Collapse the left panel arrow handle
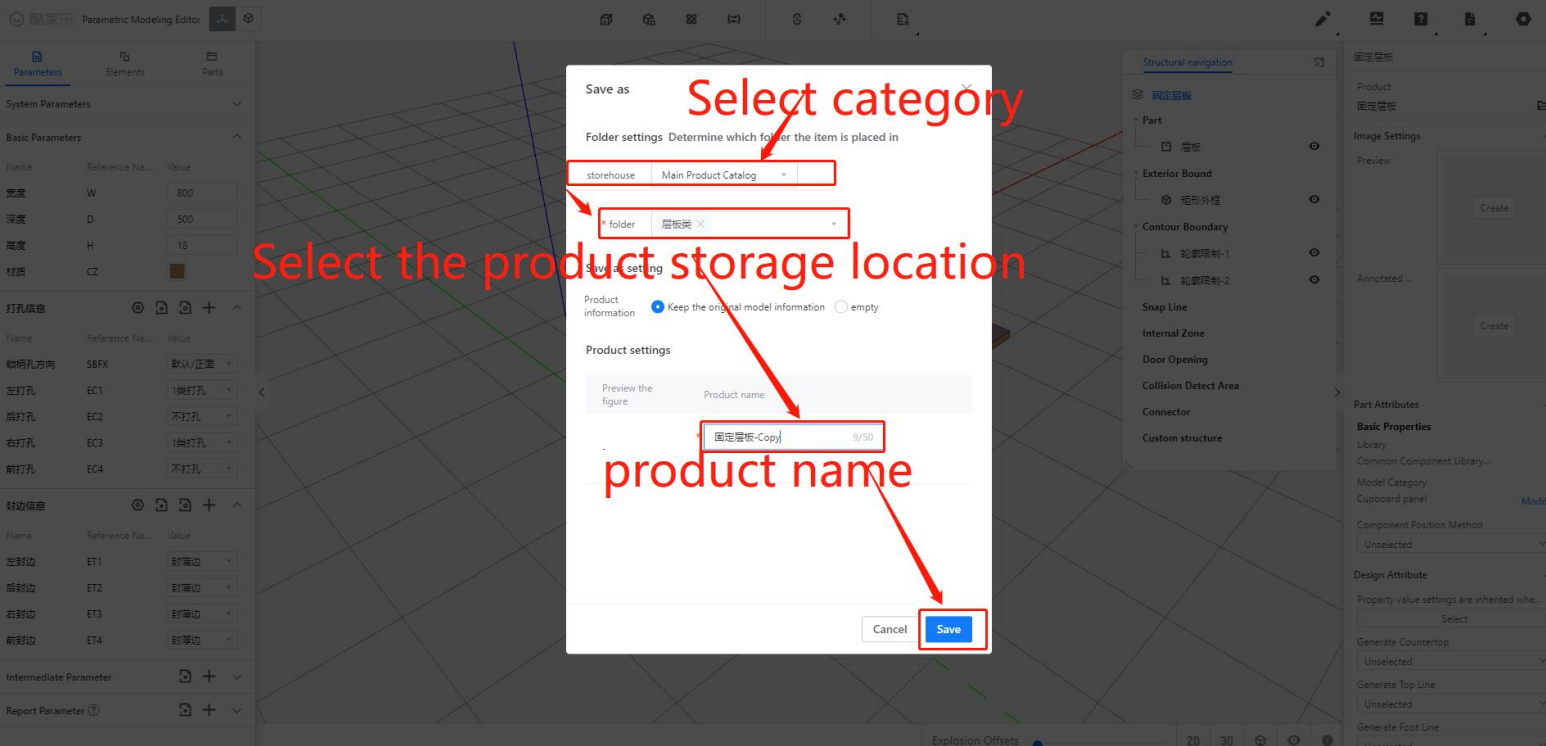Image resolution: width=1546 pixels, height=746 pixels. [262, 392]
